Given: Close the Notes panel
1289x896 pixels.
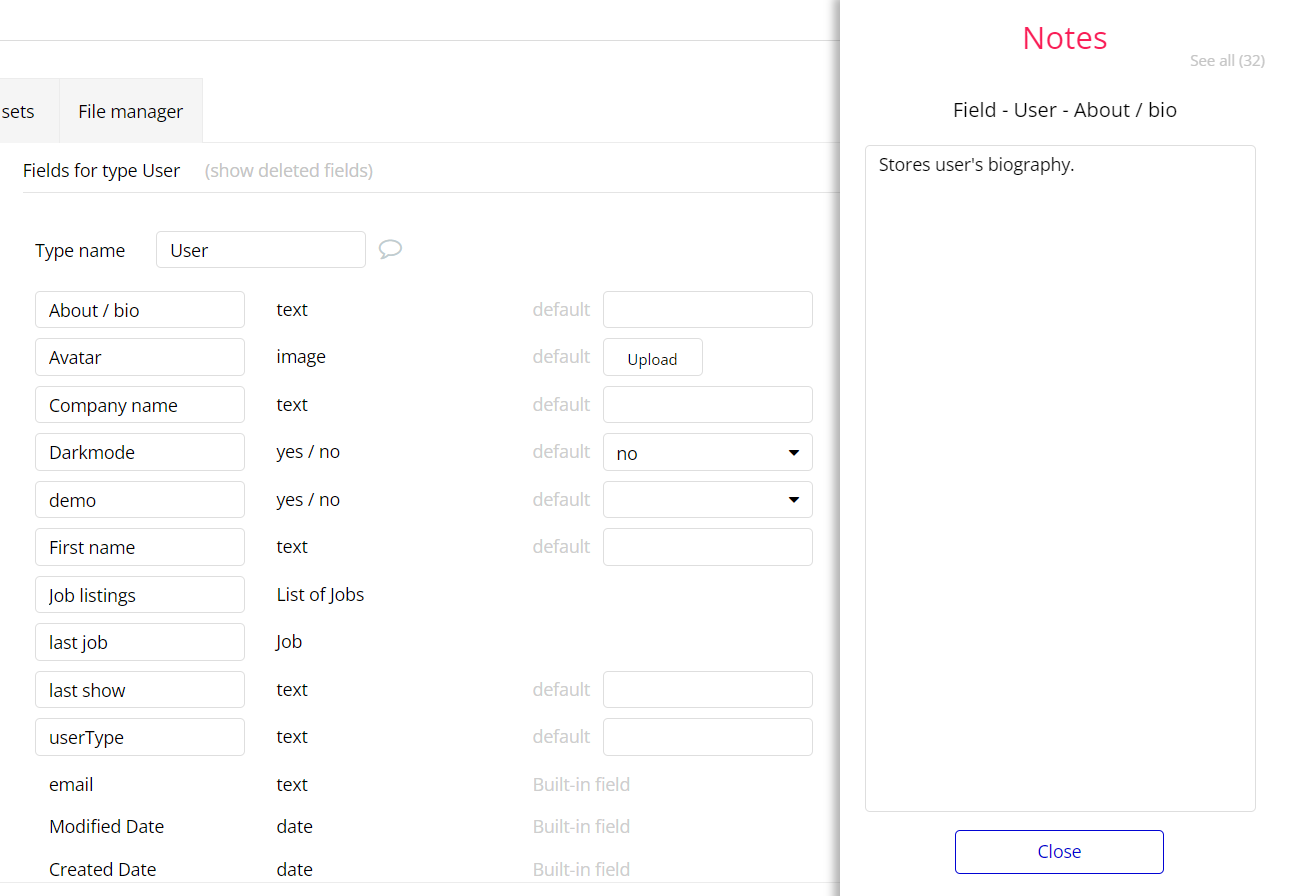Looking at the screenshot, I should pos(1059,852).
